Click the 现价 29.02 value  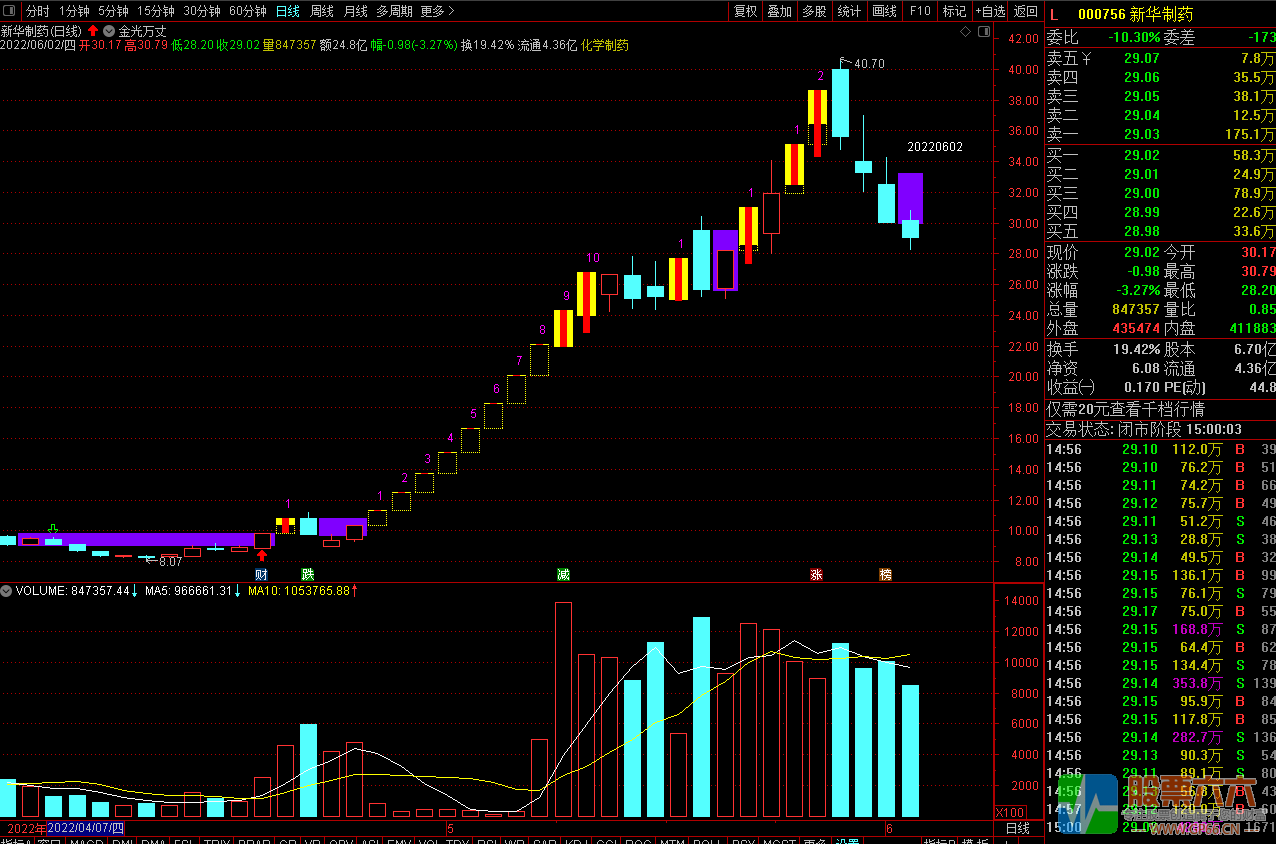[x=1141, y=252]
